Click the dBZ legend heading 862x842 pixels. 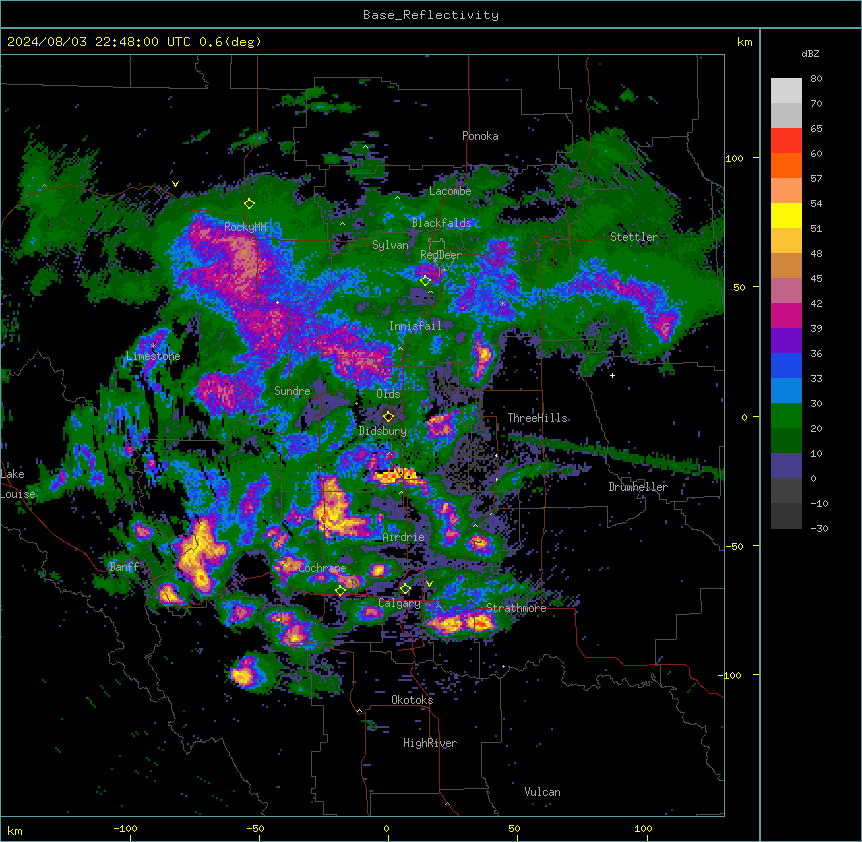(x=810, y=54)
